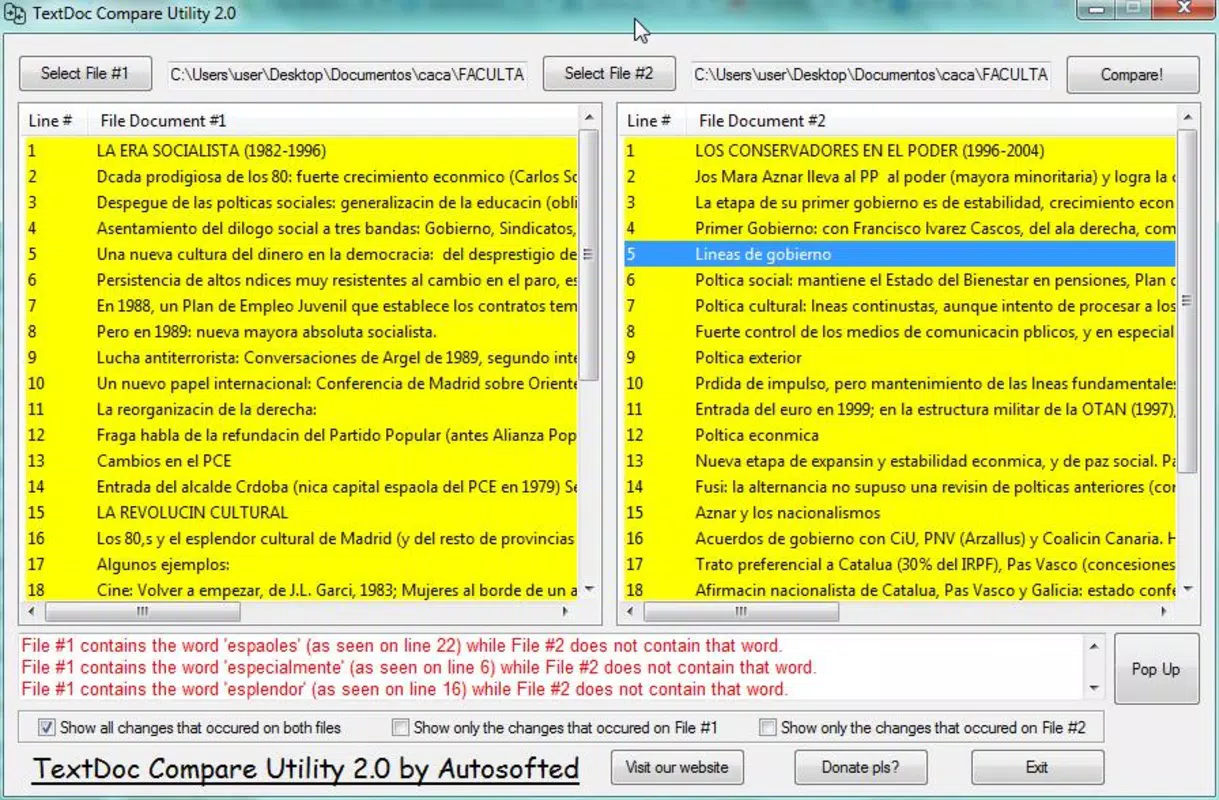This screenshot has height=800, width=1219.
Task: Click Select File #1 button
Action: (x=85, y=73)
